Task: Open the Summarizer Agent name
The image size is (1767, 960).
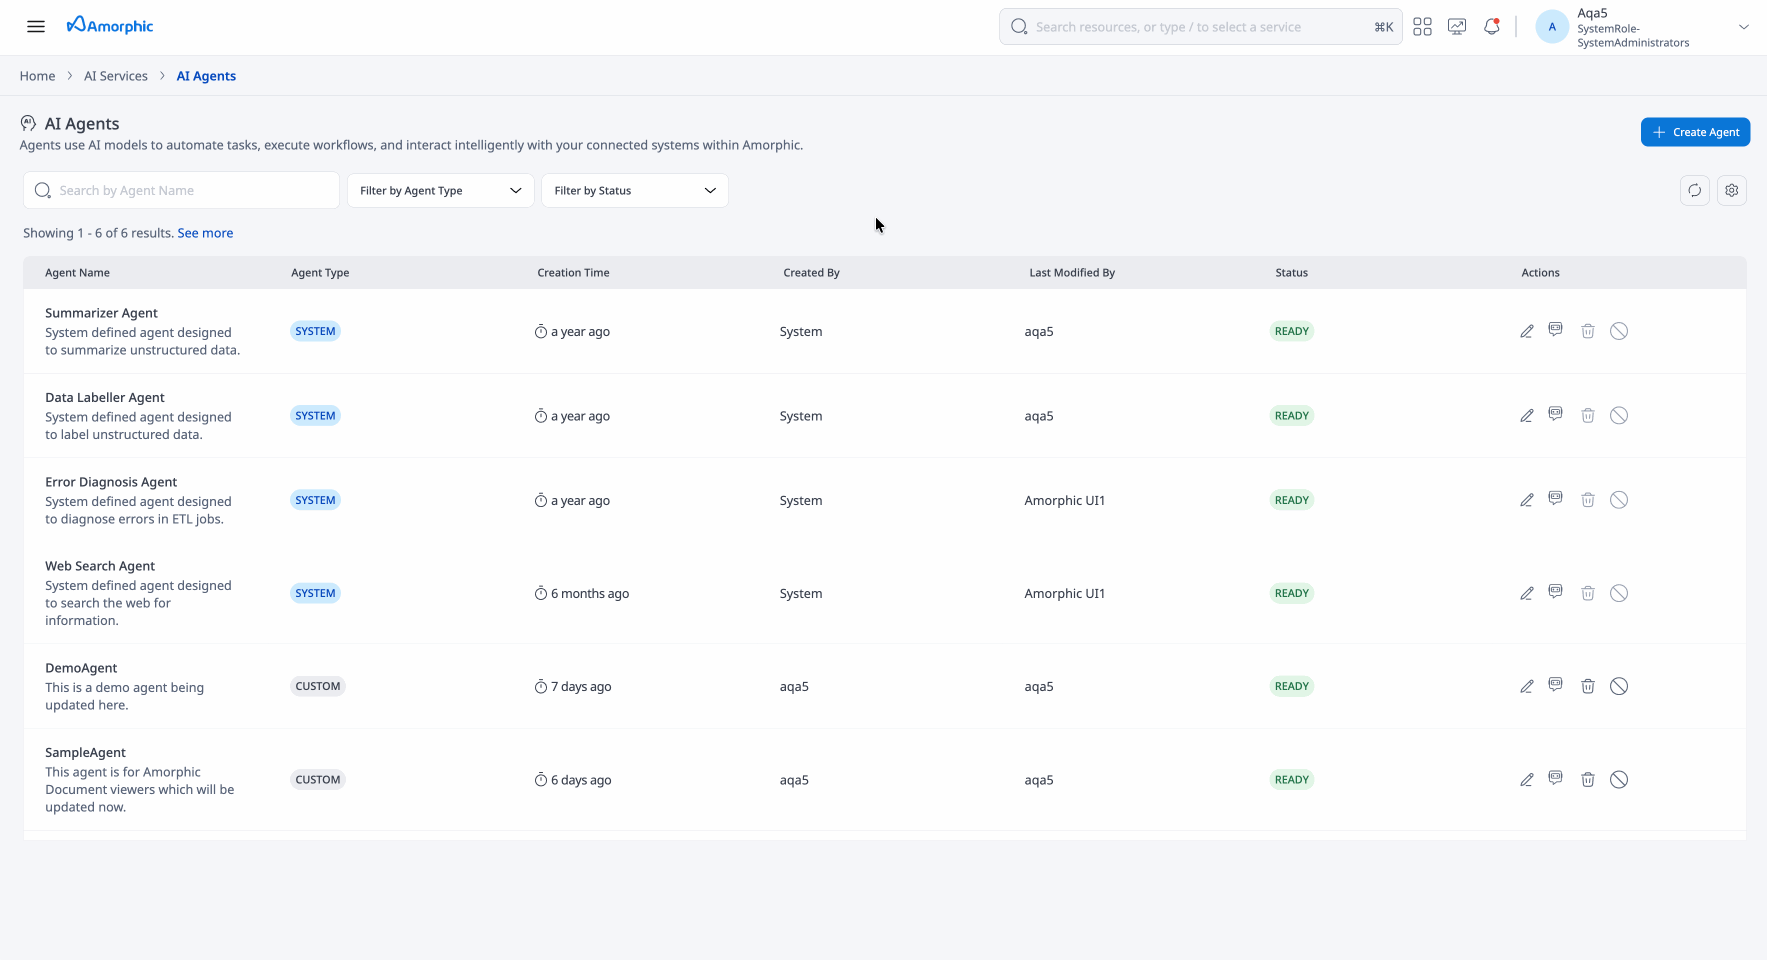Action: 101,313
